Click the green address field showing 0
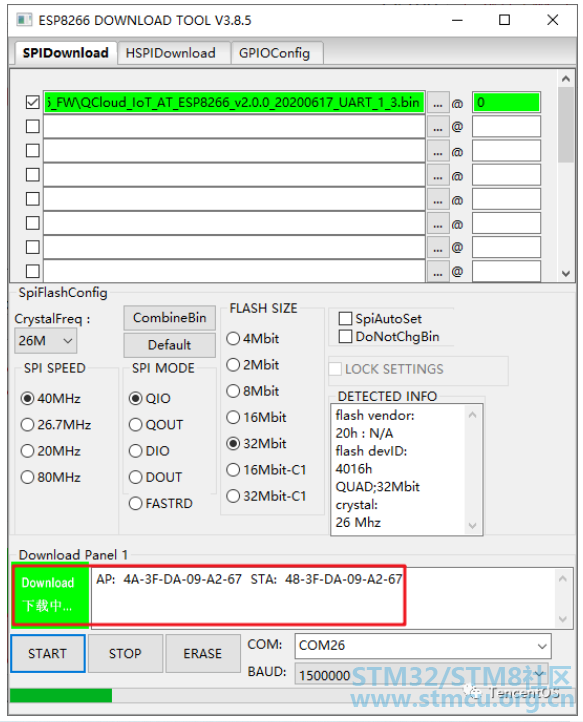The image size is (583, 722). coord(506,102)
